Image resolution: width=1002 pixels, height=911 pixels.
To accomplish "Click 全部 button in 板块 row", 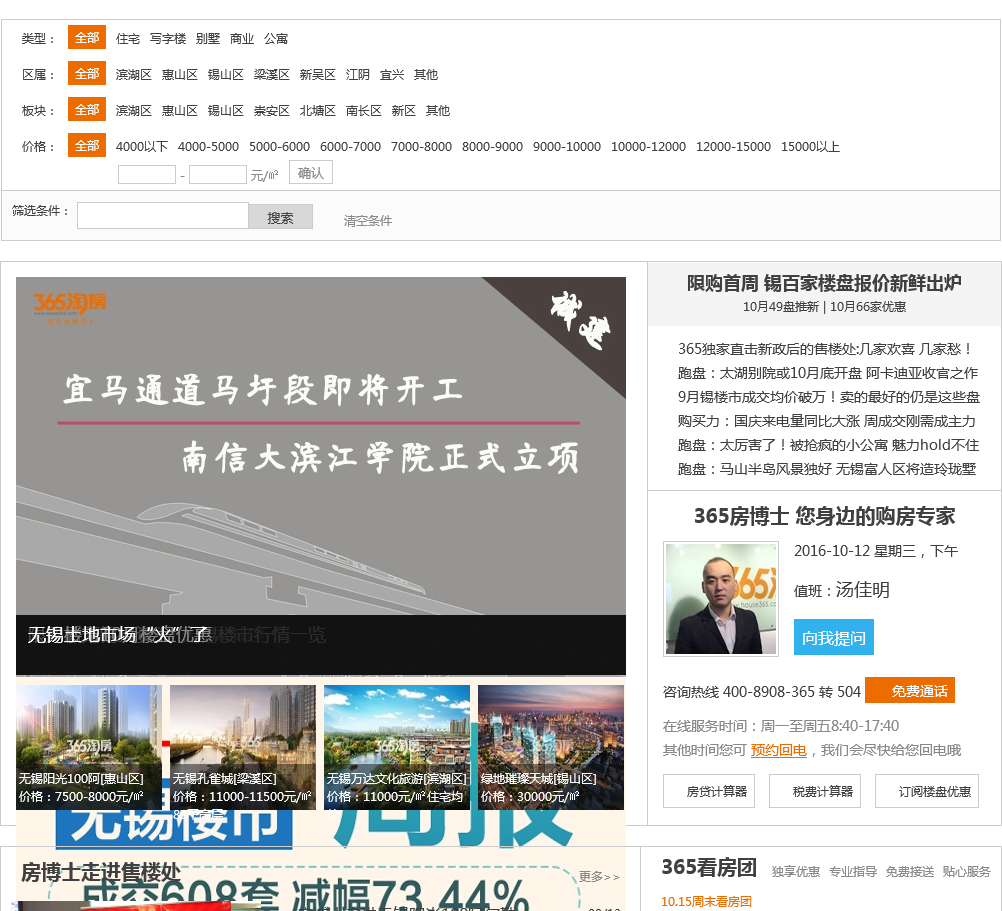I will 87,110.
